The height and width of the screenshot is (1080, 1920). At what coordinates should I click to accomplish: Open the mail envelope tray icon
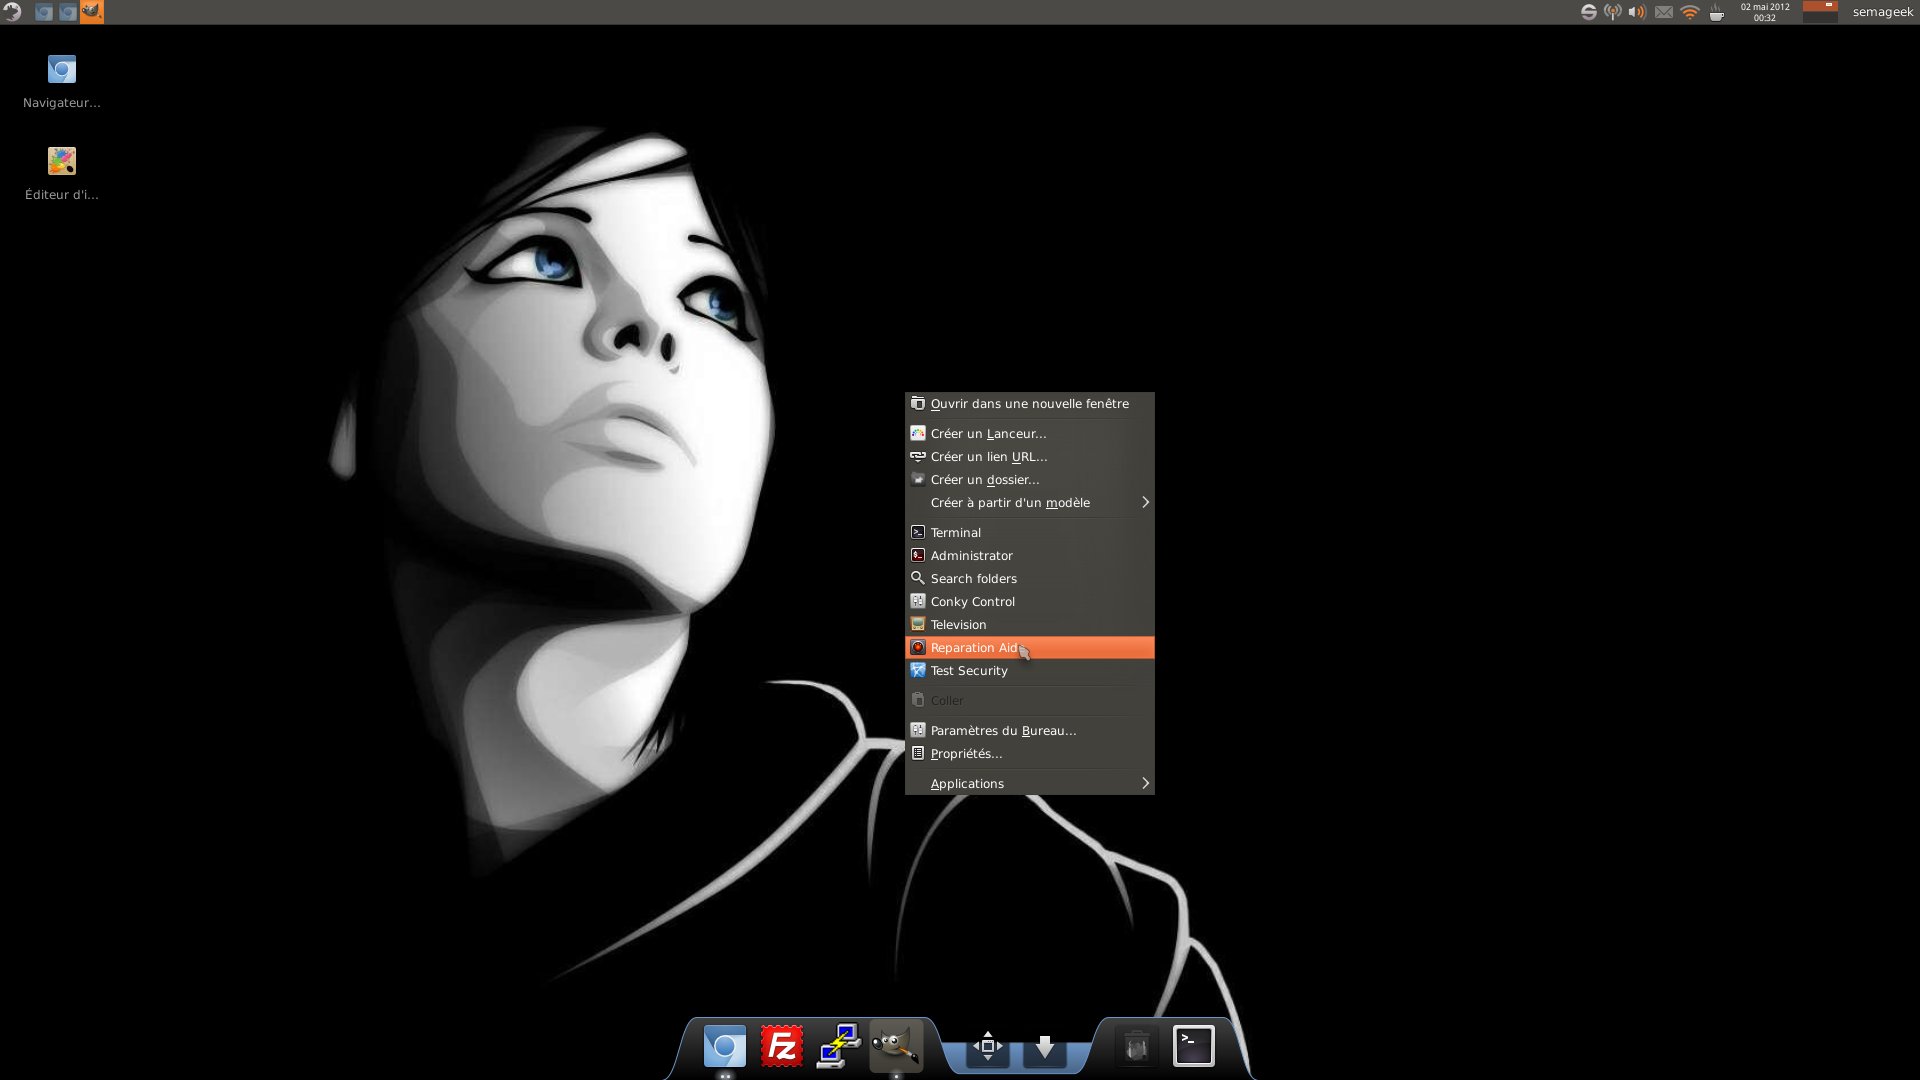[x=1664, y=12]
